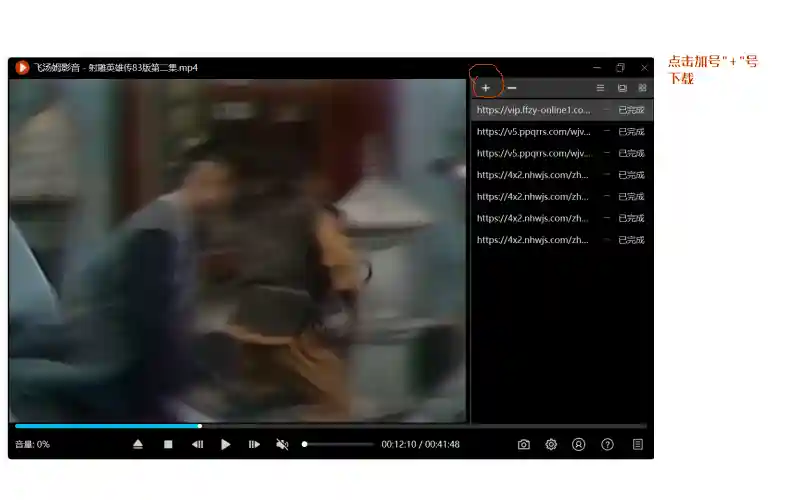The image size is (800, 500).
Task: Click the 音量: 0% volume label
Action: pyautogui.click(x=32, y=444)
